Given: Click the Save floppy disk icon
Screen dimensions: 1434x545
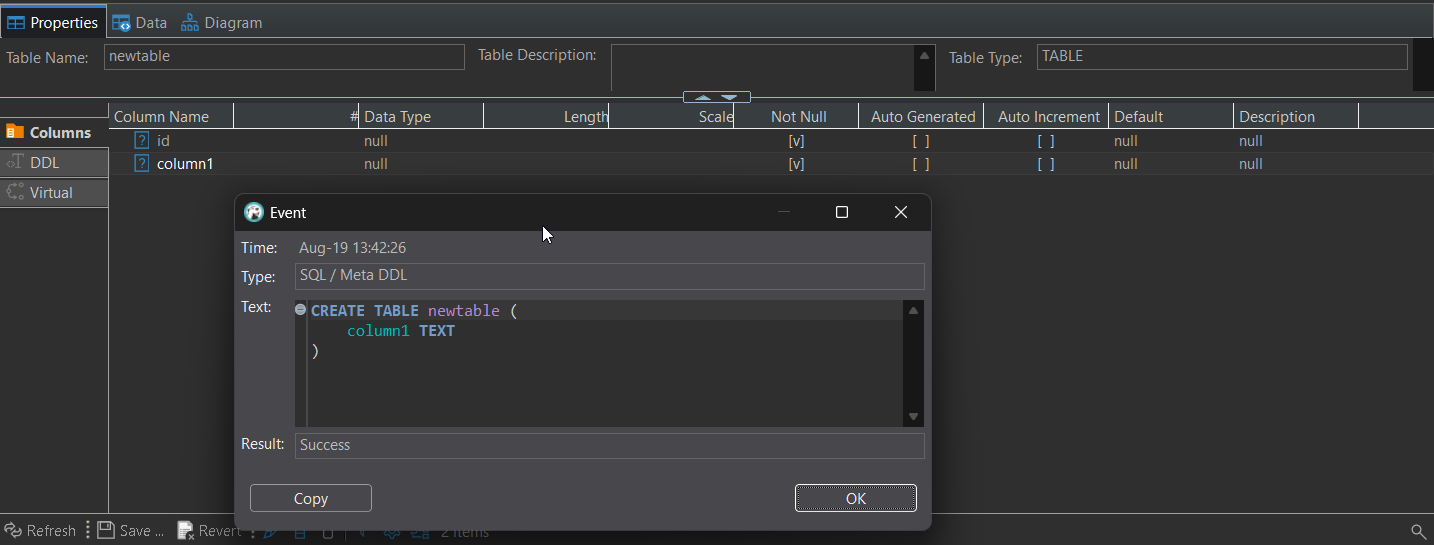Looking at the screenshot, I should (106, 530).
